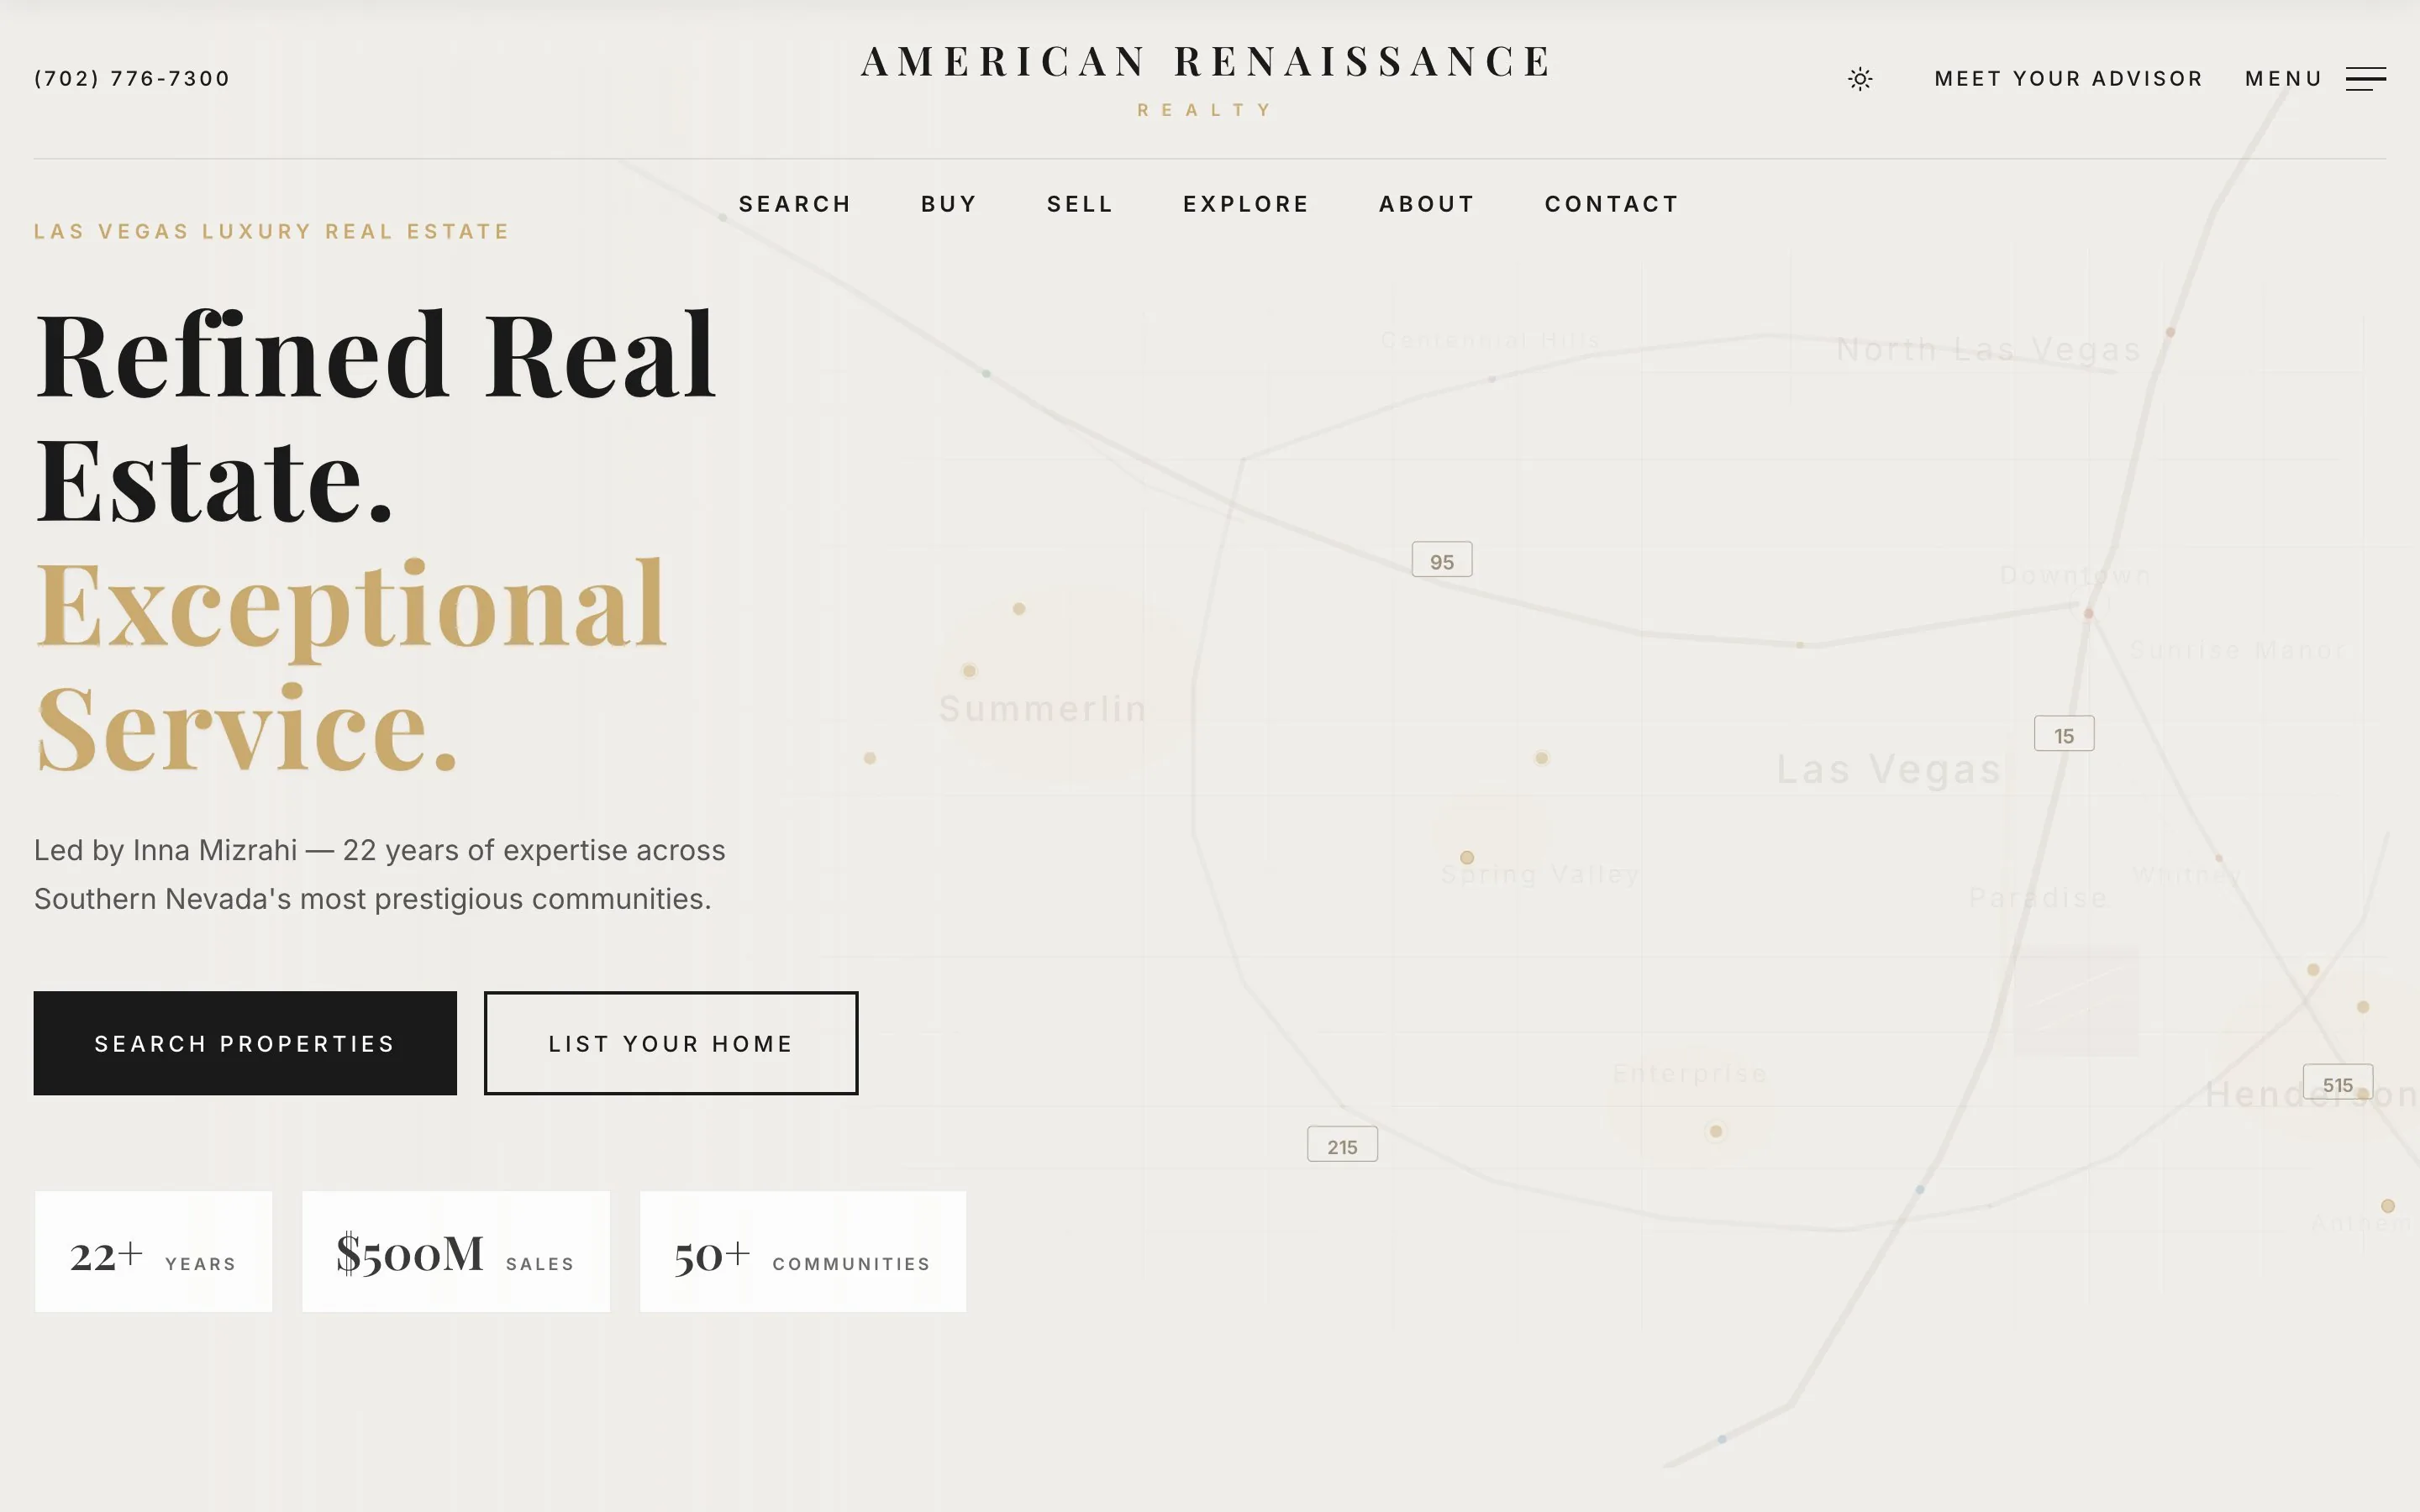Select the Interstate 15 badge on the map
The height and width of the screenshot is (1512, 2420).
[2063, 733]
